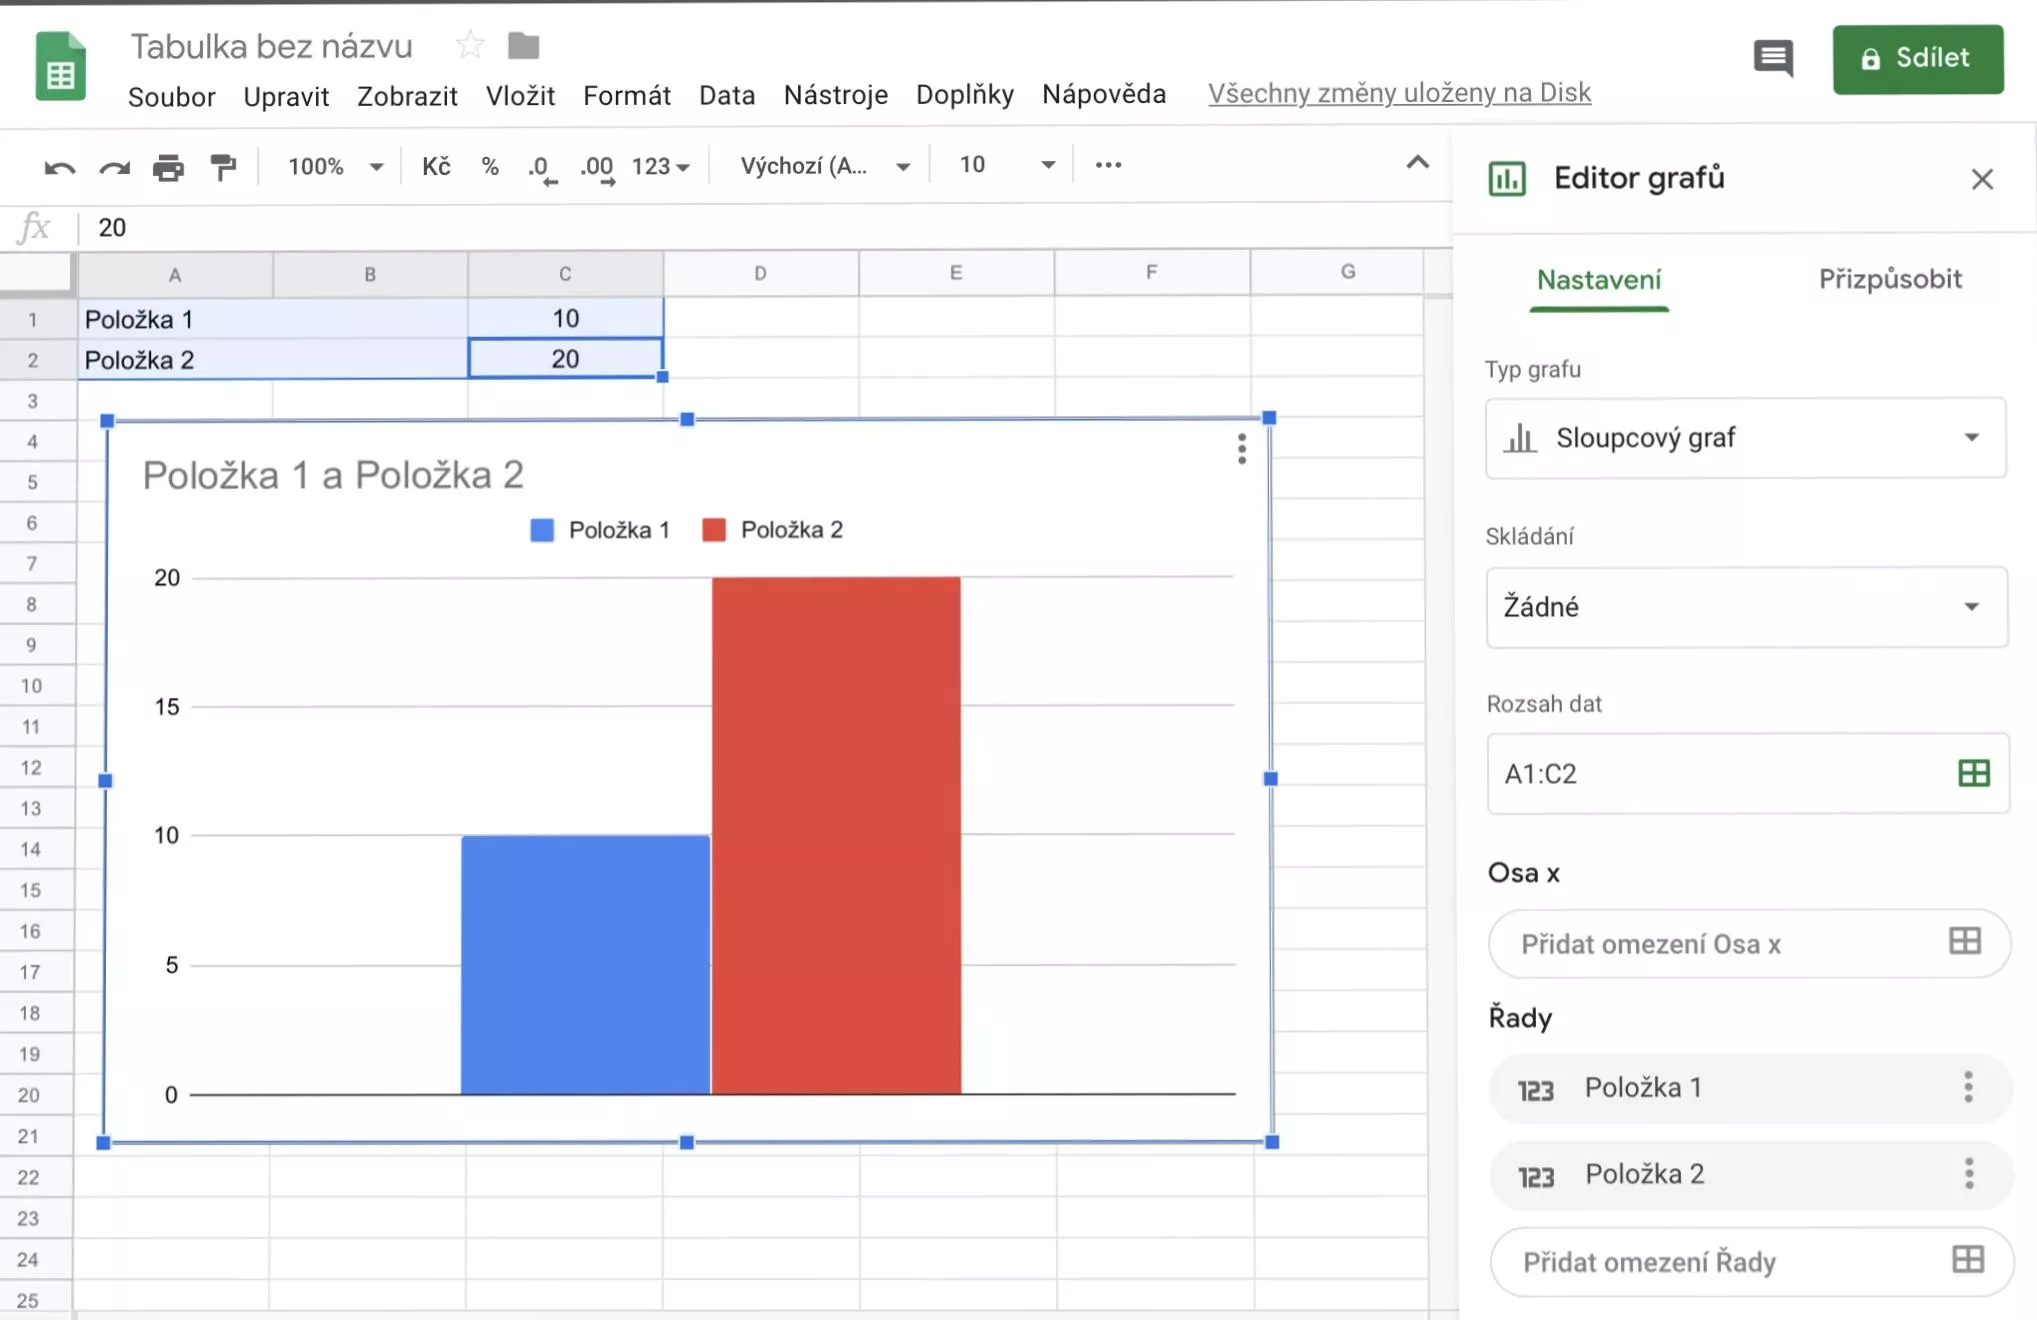The image size is (2037, 1320).
Task: Open the comments history icon
Action: 1773,58
